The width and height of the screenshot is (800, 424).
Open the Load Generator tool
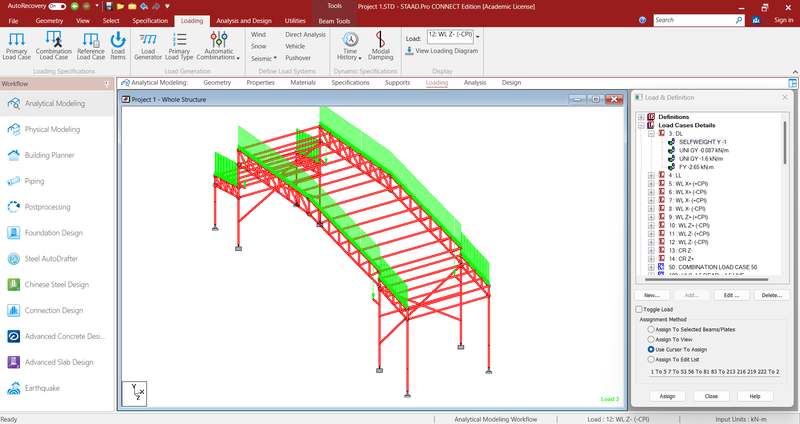[x=148, y=45]
